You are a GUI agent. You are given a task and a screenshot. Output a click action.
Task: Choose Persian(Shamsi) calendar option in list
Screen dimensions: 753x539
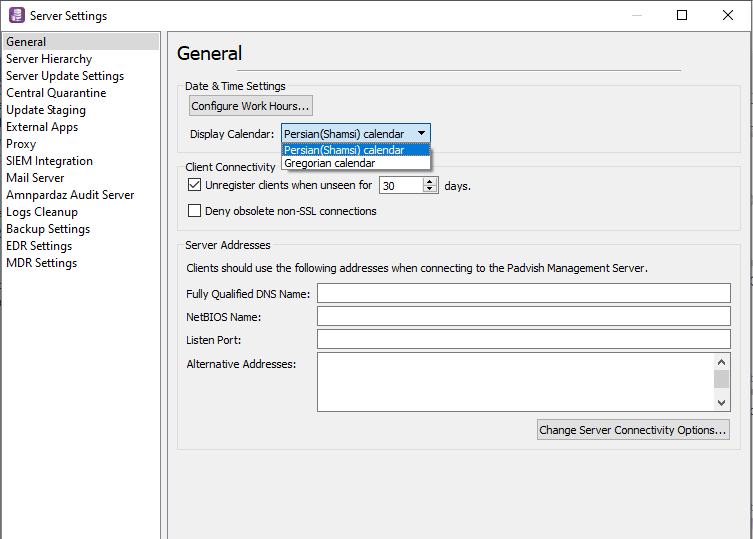click(355, 150)
